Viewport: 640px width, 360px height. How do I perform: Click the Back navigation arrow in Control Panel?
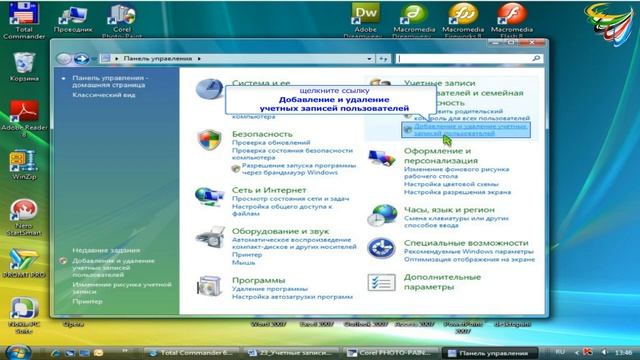pos(64,59)
